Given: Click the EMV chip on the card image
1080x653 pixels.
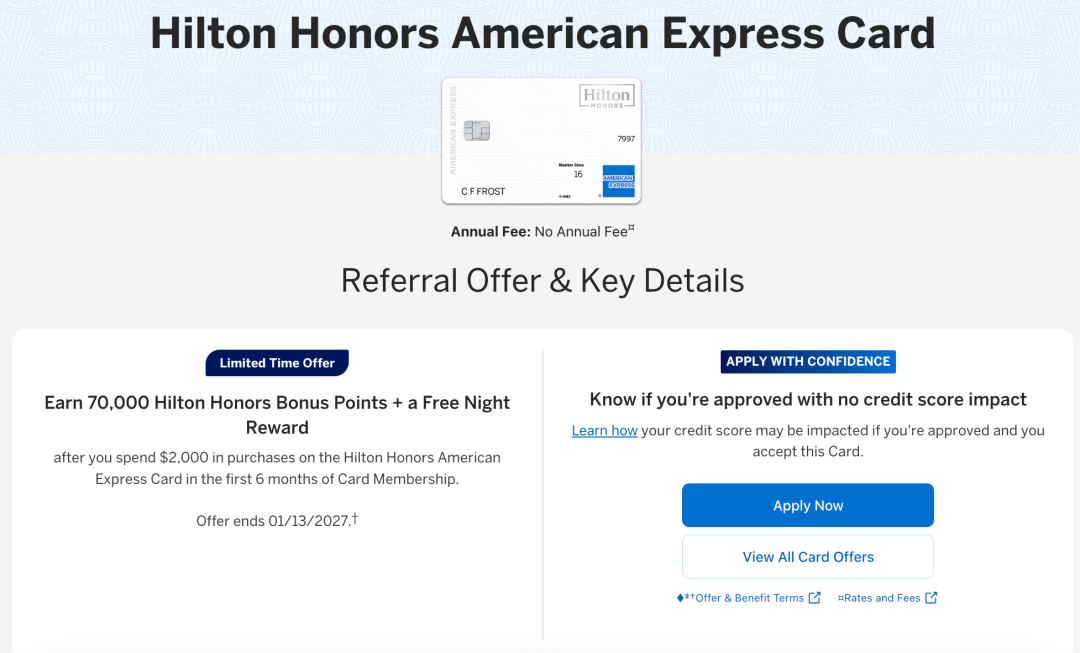Looking at the screenshot, I should click(477, 130).
